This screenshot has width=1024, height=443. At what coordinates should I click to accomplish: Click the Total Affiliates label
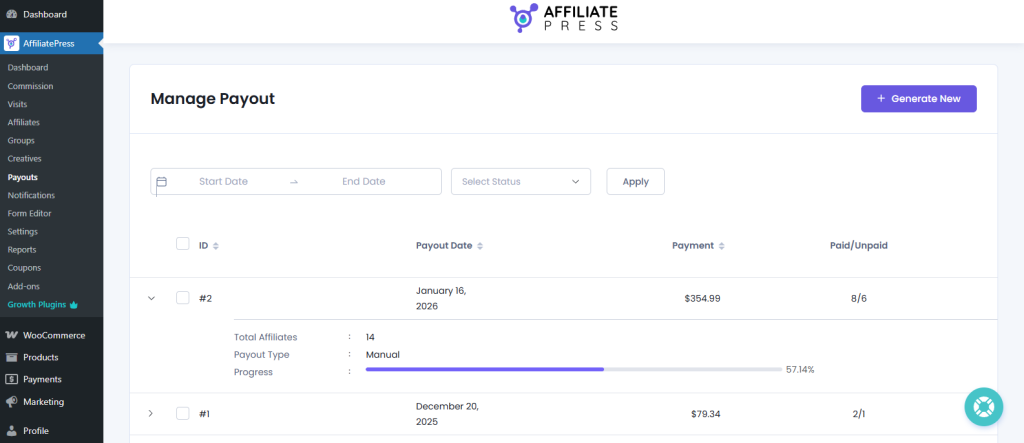(265, 337)
